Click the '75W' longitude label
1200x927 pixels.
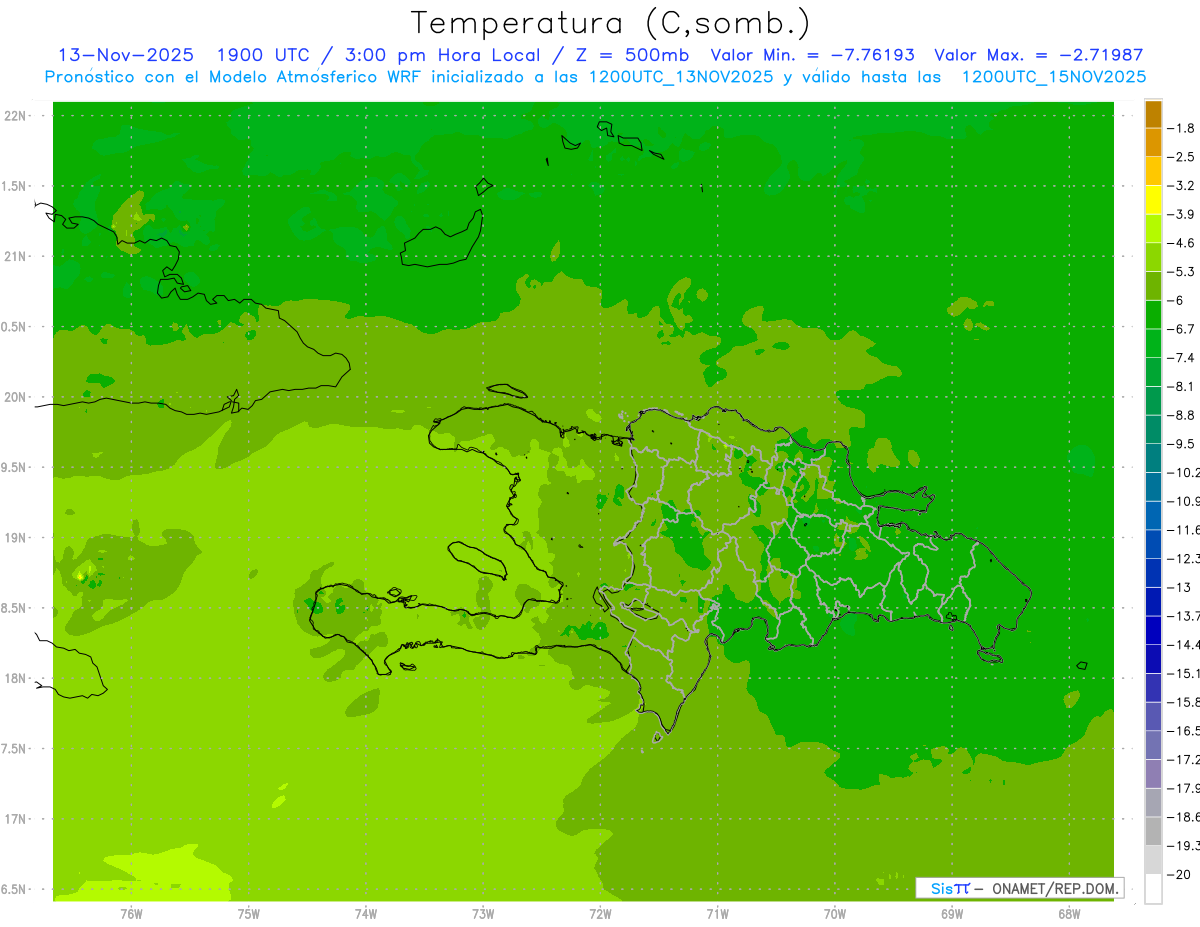pos(249,914)
